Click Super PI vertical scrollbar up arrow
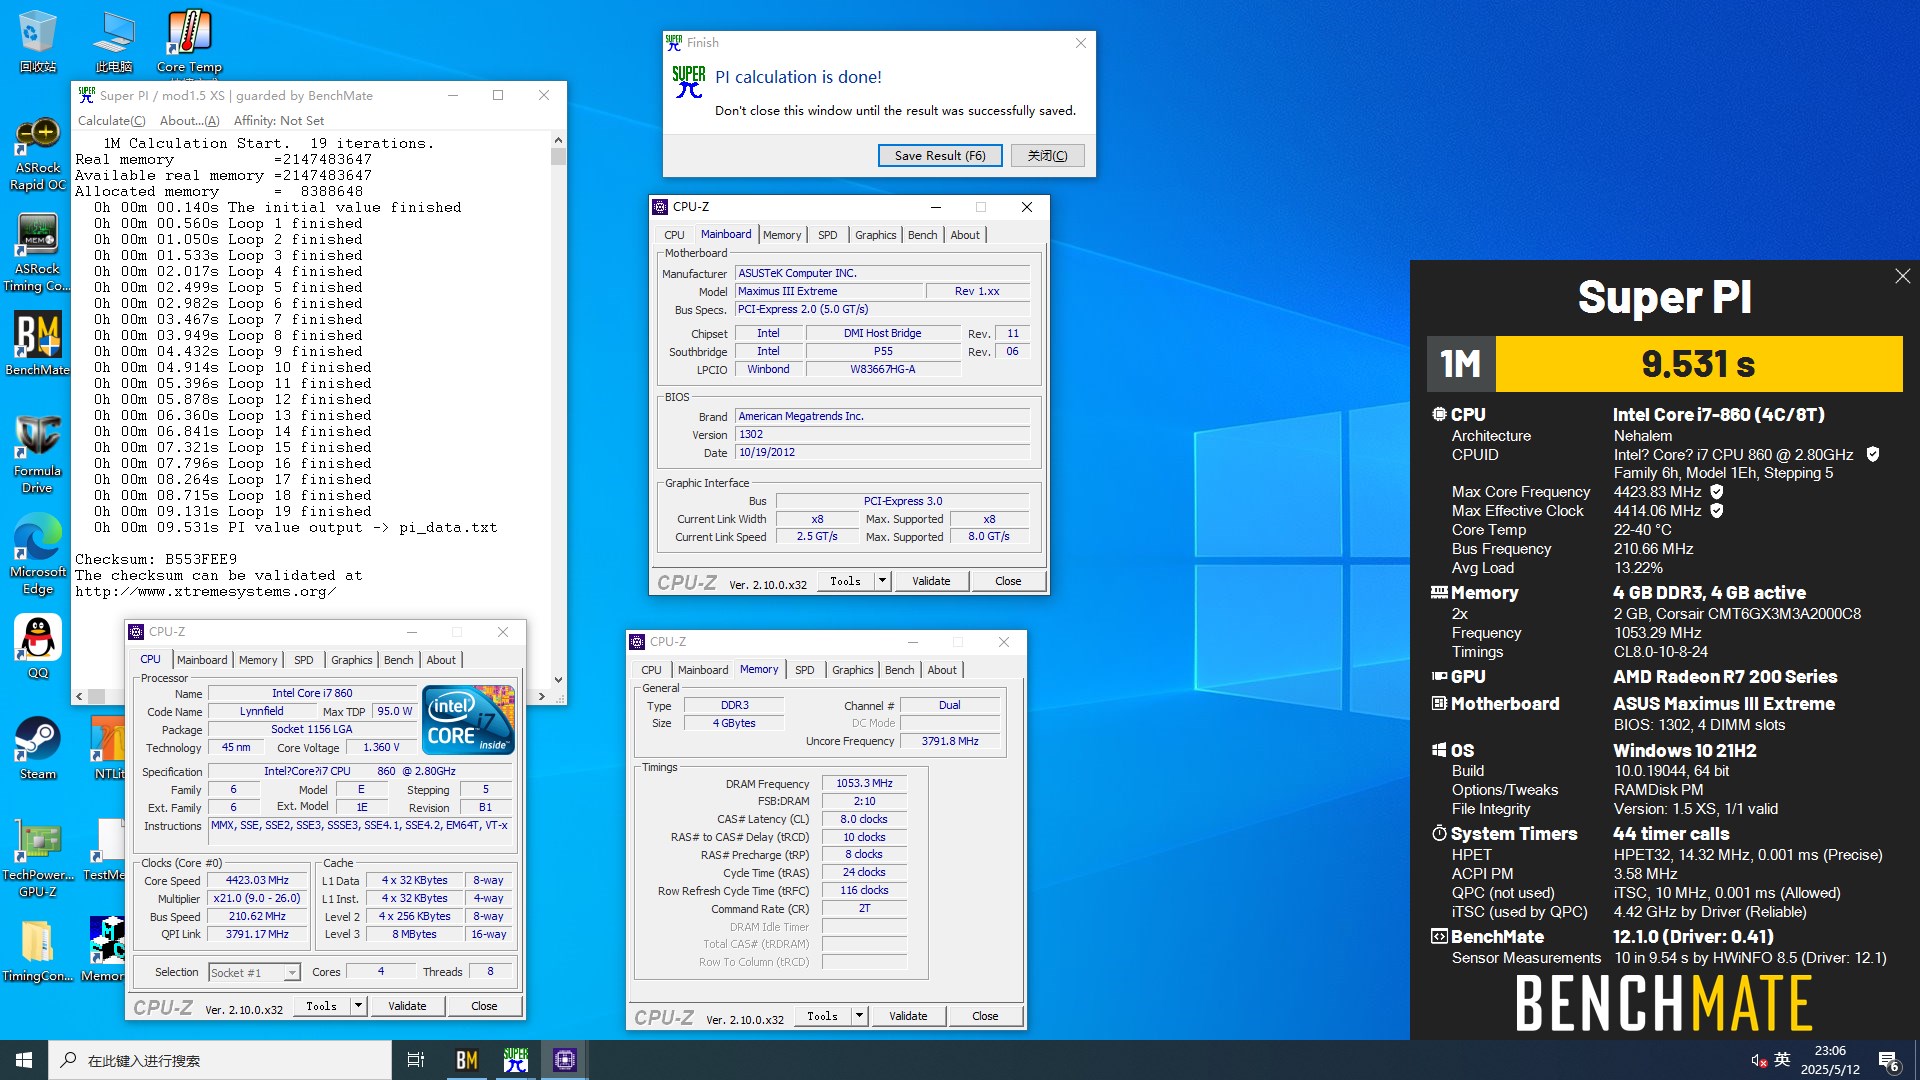 [558, 140]
